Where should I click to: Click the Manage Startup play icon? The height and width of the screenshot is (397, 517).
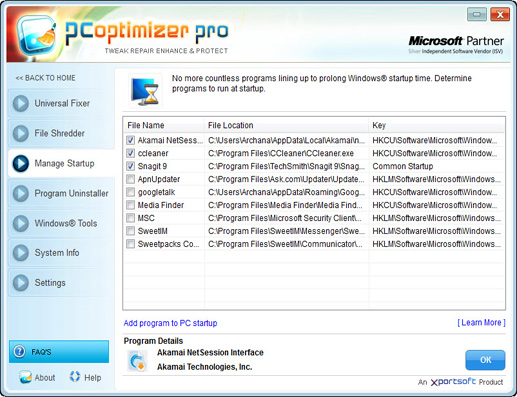point(21,163)
